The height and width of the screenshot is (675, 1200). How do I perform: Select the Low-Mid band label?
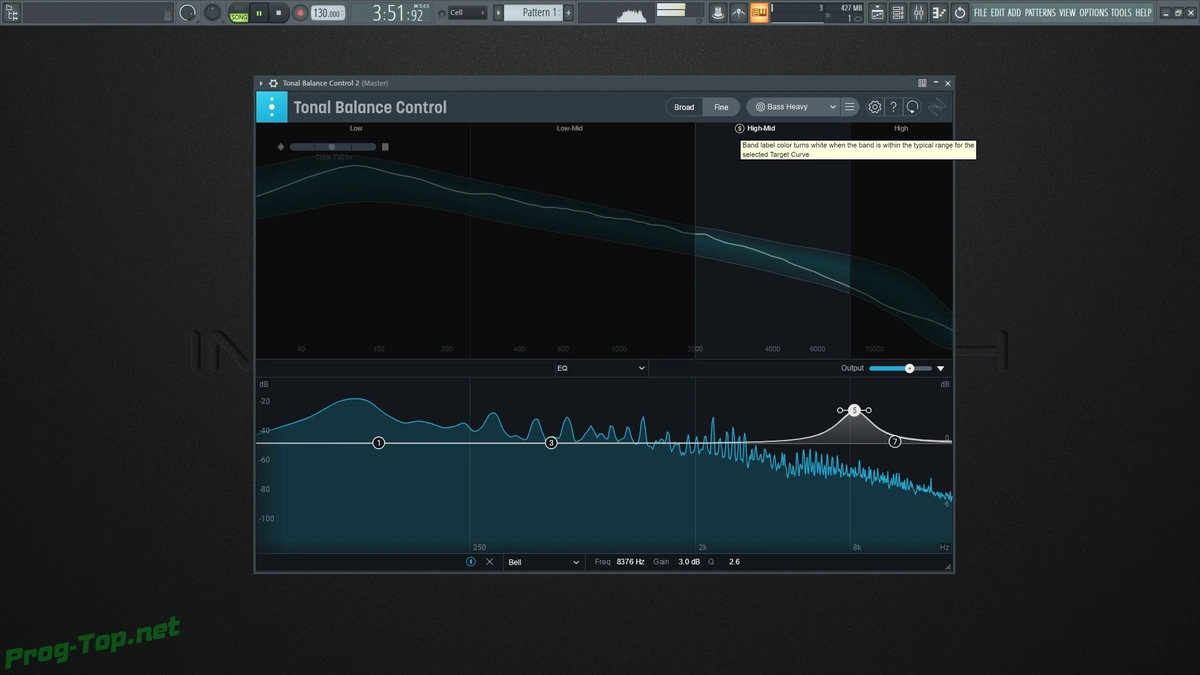[569, 128]
